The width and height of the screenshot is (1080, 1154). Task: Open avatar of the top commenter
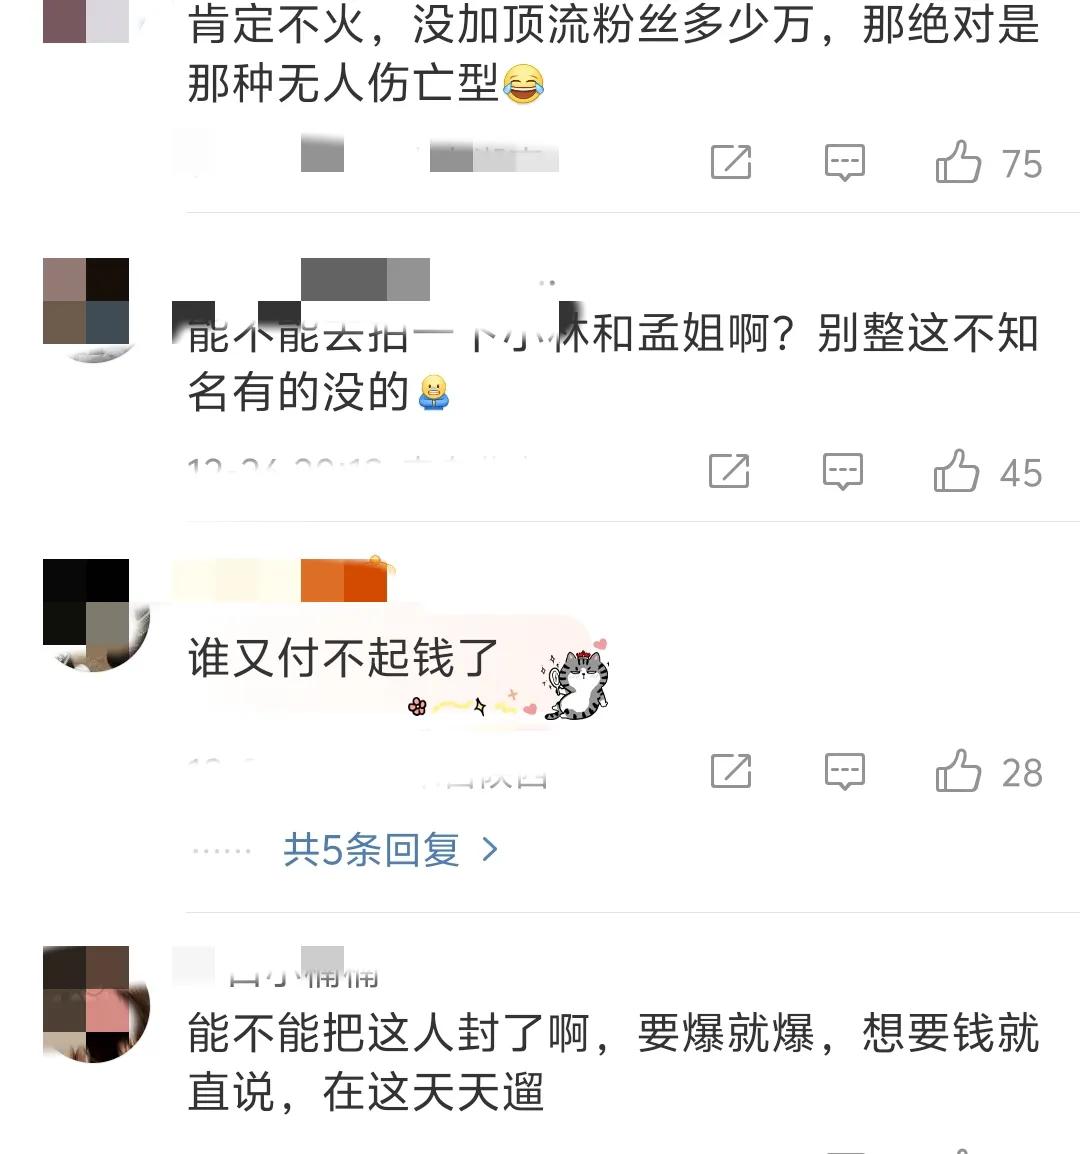pos(86,21)
